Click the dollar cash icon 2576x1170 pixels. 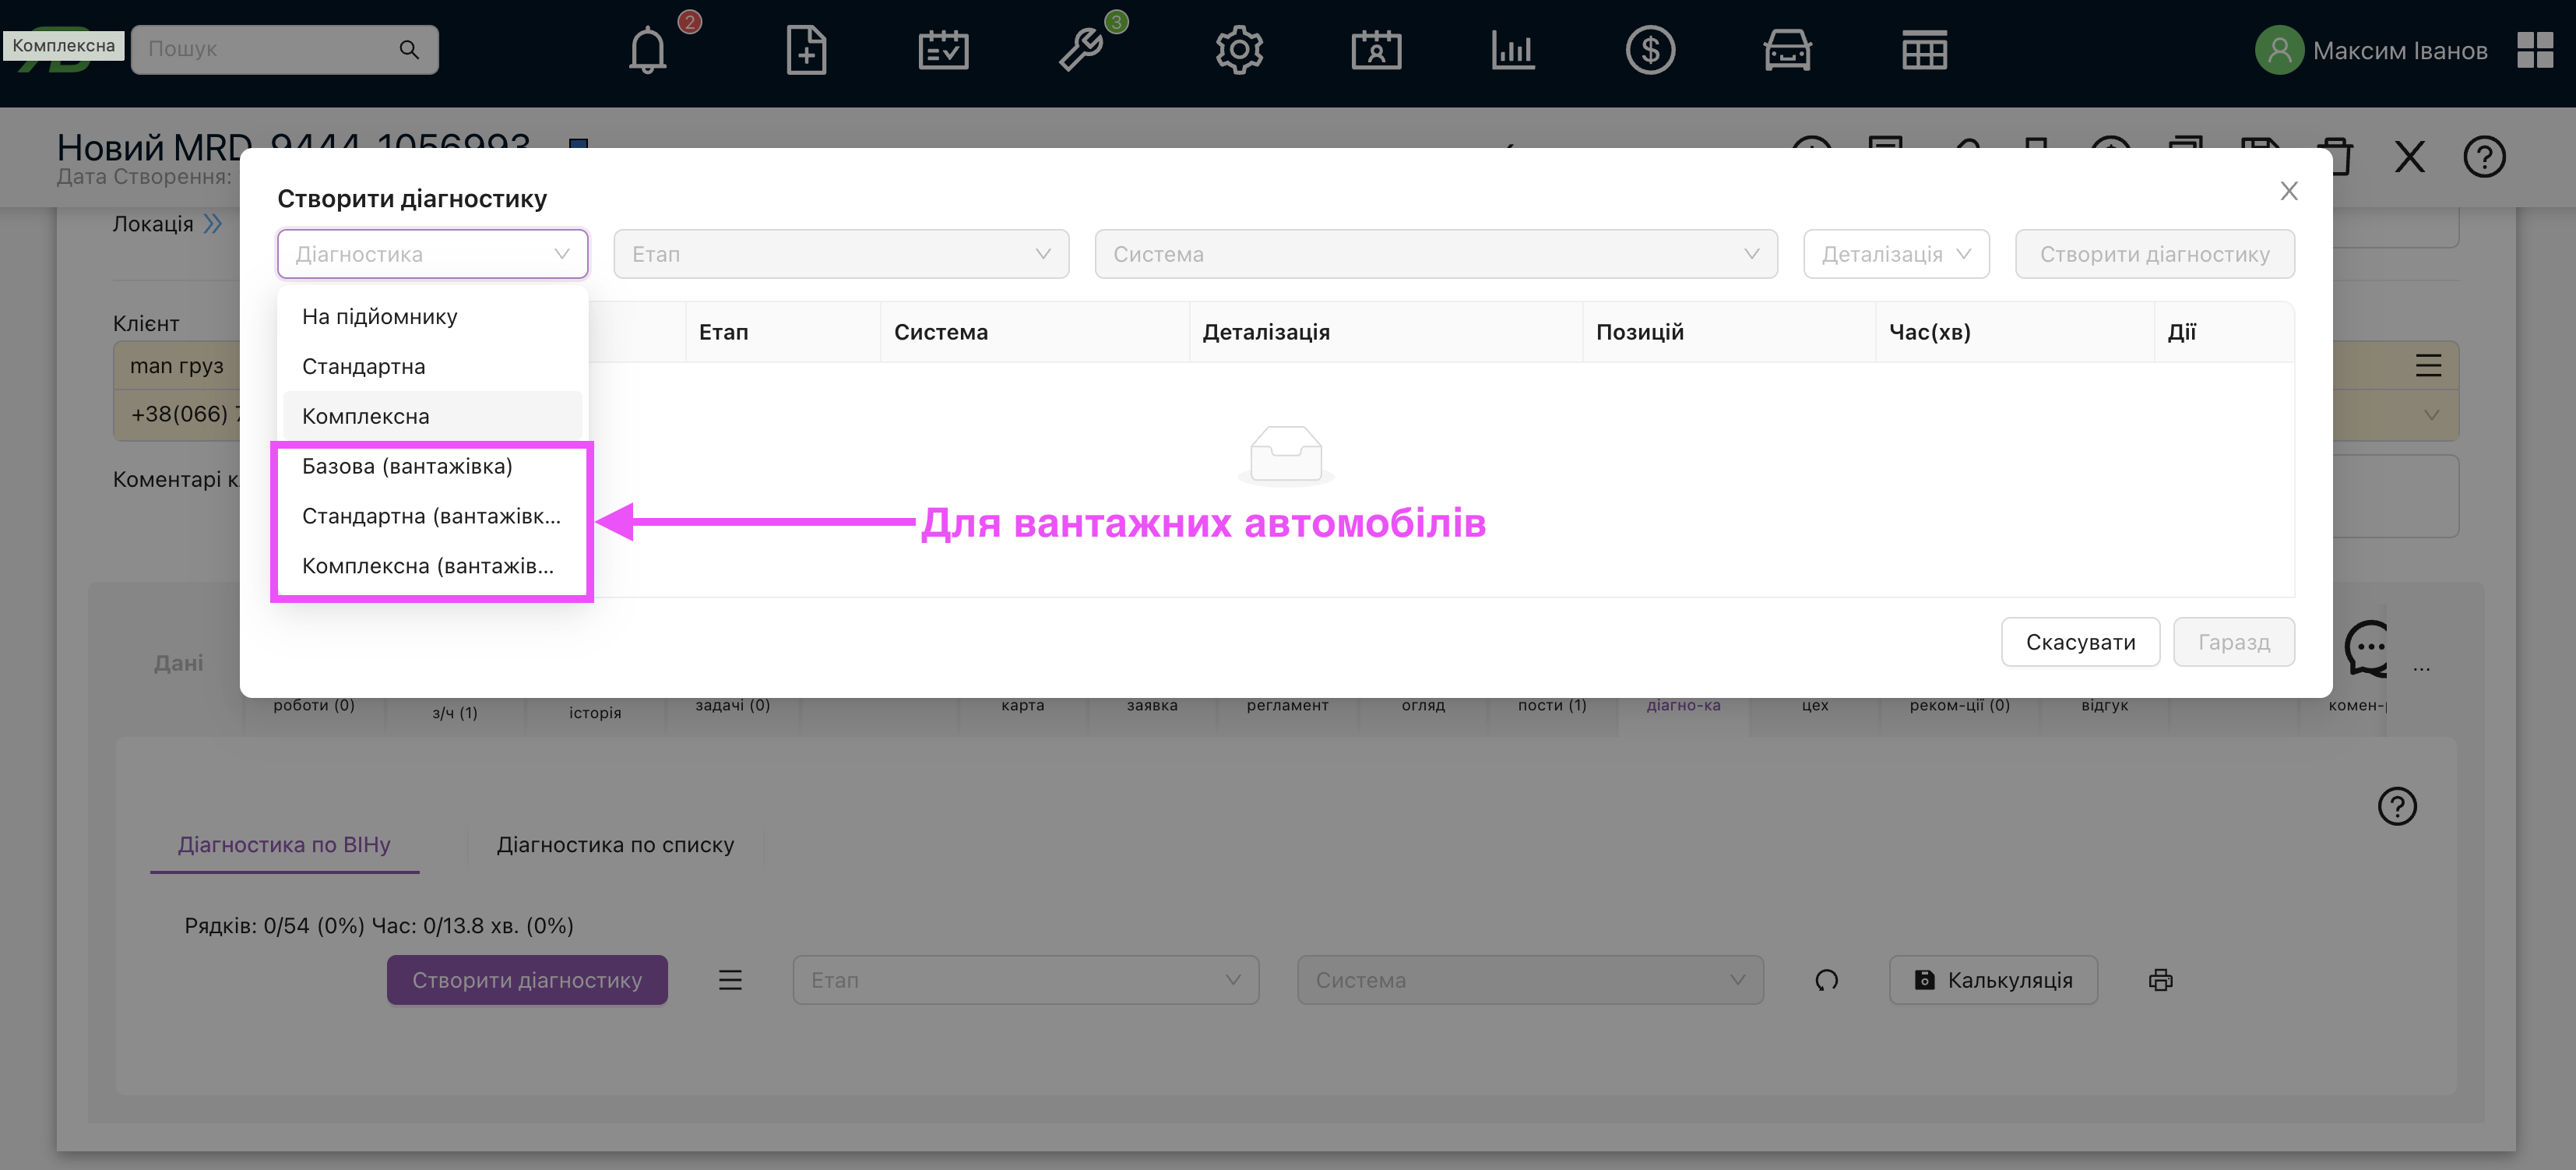coord(1650,50)
